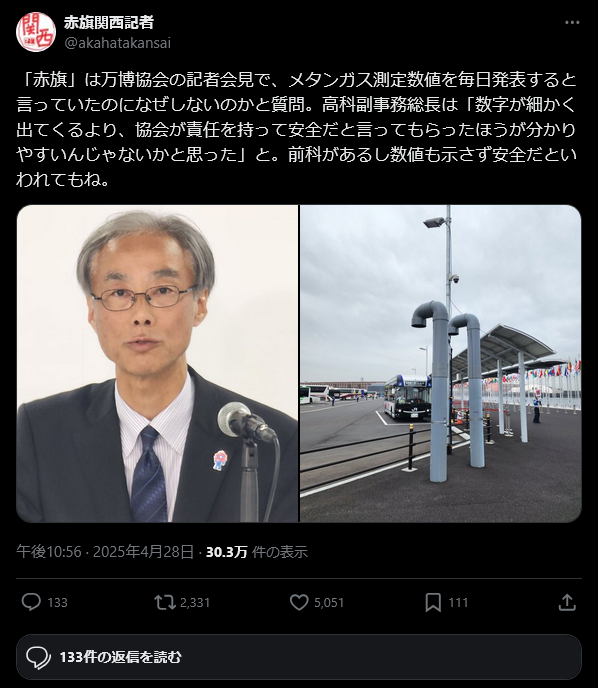598x688 pixels.
Task: Open the photo of pipes and bus
Action: 440,364
